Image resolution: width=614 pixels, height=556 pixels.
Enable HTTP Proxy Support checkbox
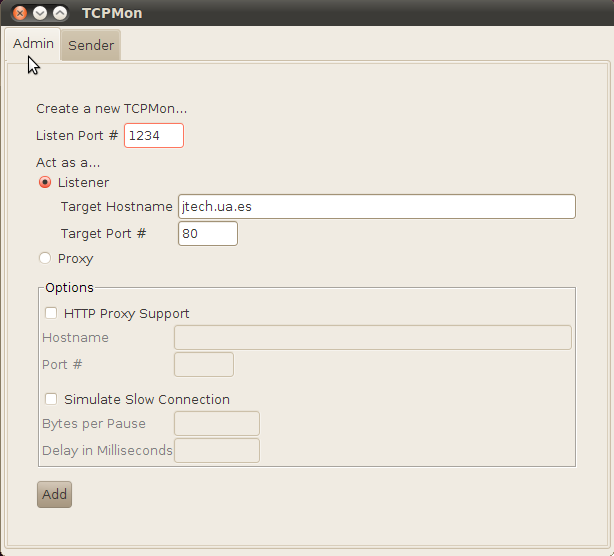click(x=51, y=313)
